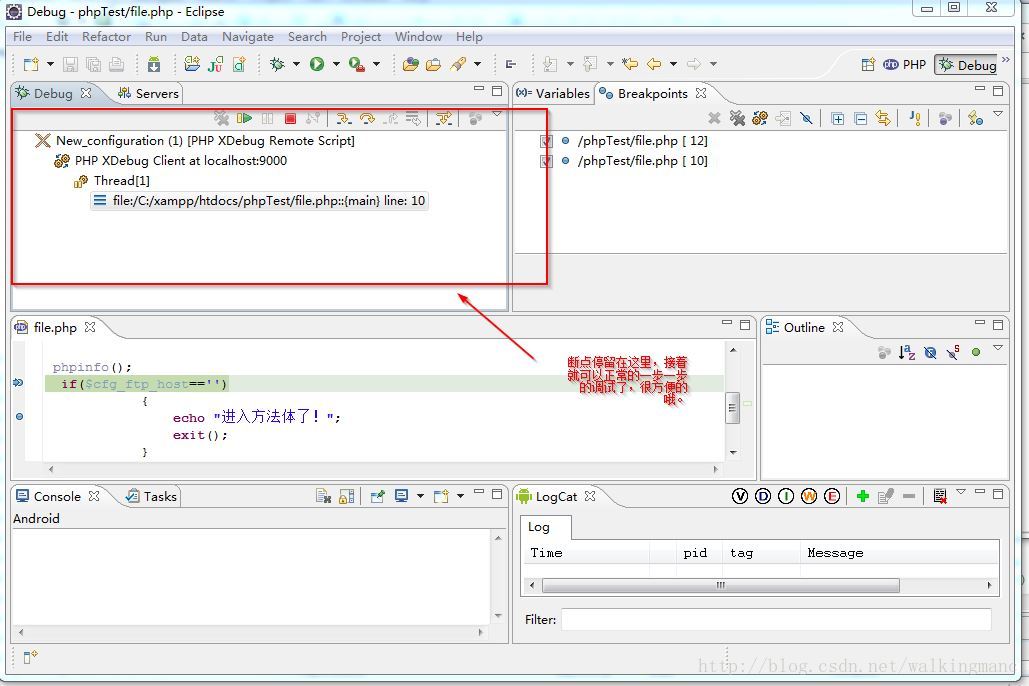The image size is (1029, 686).
Task: Click the New JUnit test icon
Action: (215, 64)
